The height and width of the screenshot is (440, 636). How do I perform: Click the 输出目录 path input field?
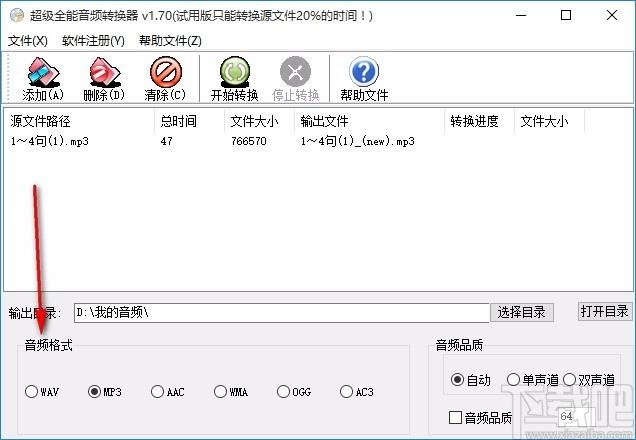(282, 313)
